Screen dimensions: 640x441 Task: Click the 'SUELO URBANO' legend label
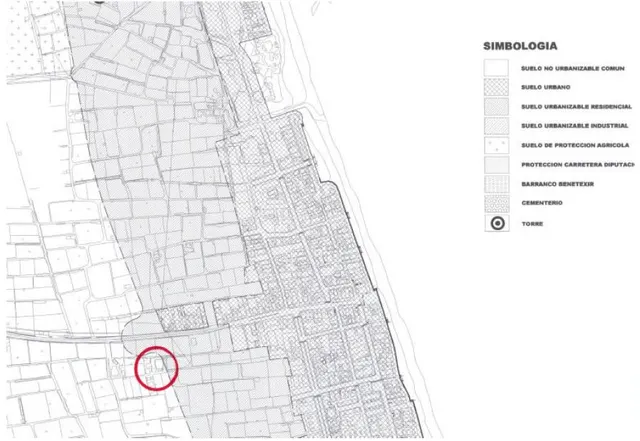pyautogui.click(x=546, y=87)
